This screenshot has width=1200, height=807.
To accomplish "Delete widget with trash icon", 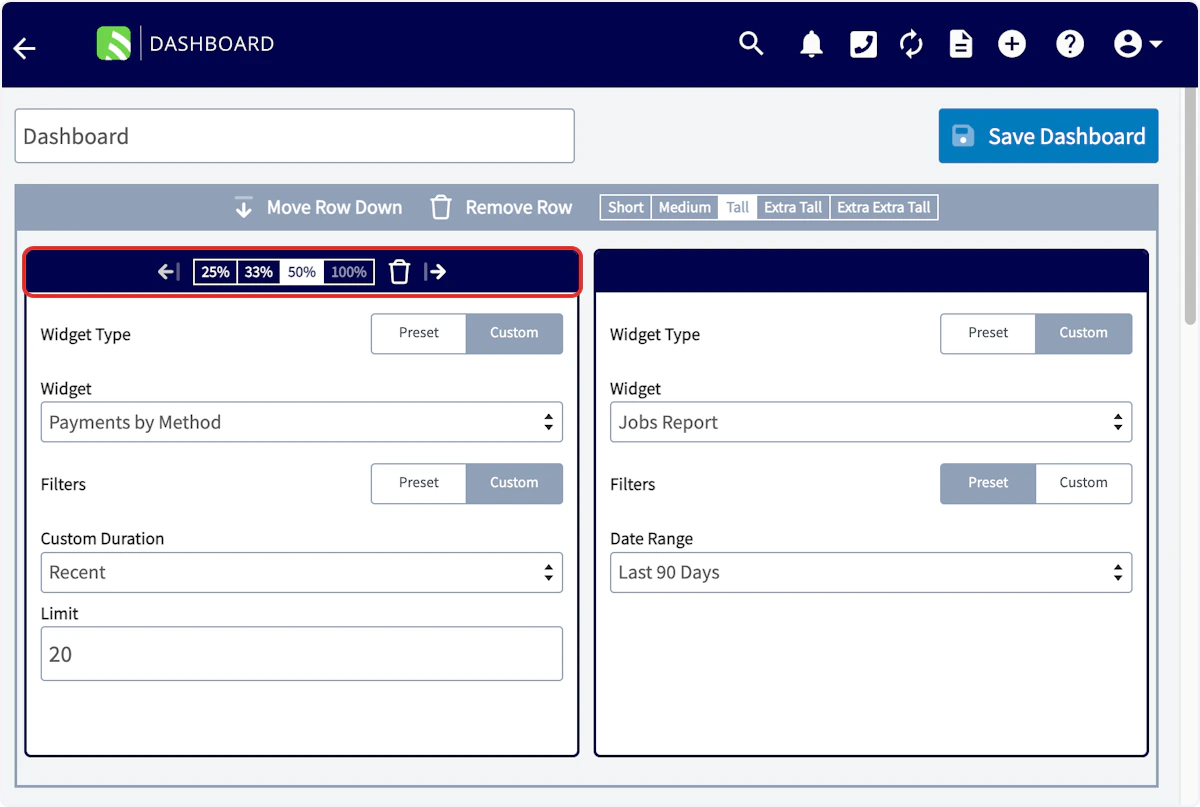I will (x=399, y=272).
